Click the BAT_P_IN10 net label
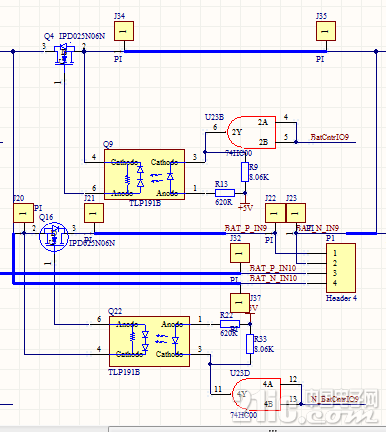 (273, 268)
